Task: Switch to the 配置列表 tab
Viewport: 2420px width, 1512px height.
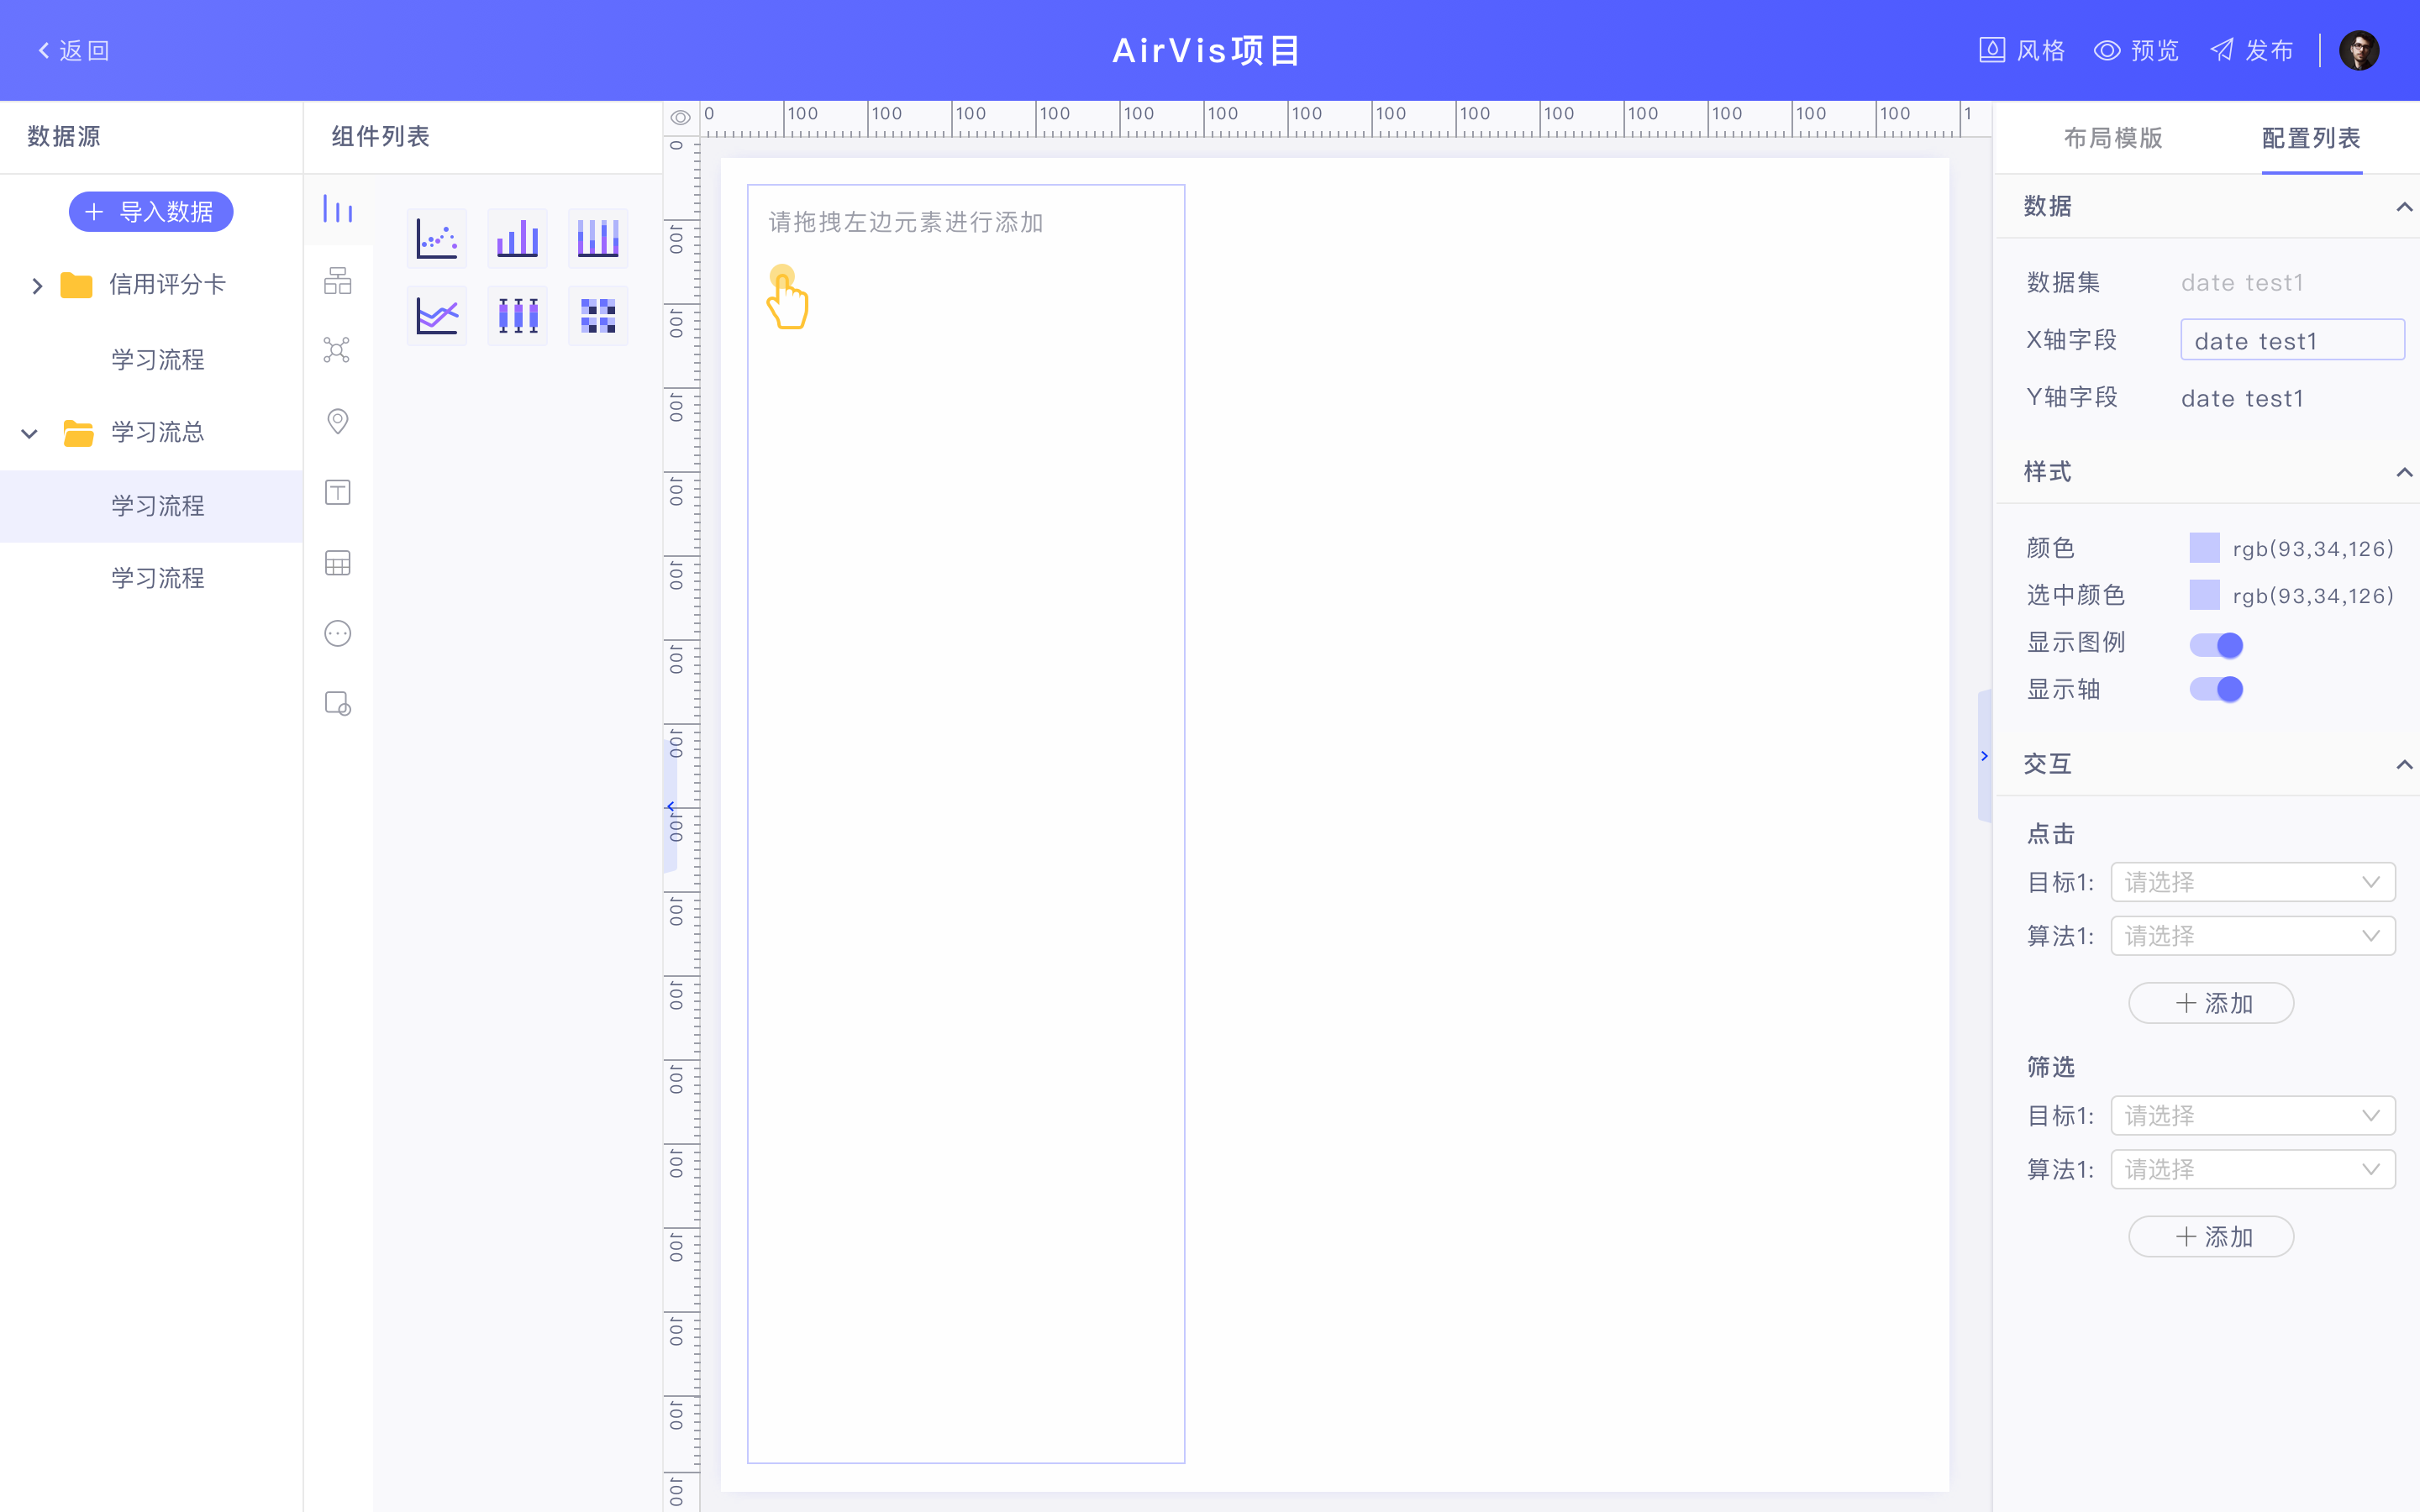Action: pos(2311,138)
